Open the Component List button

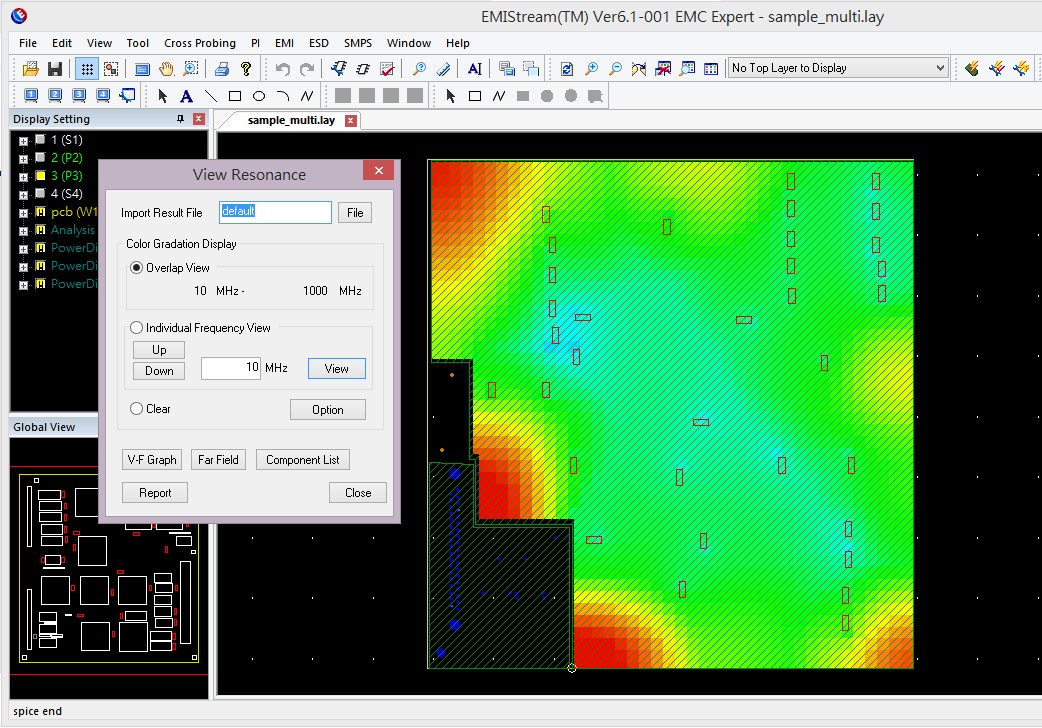point(302,460)
